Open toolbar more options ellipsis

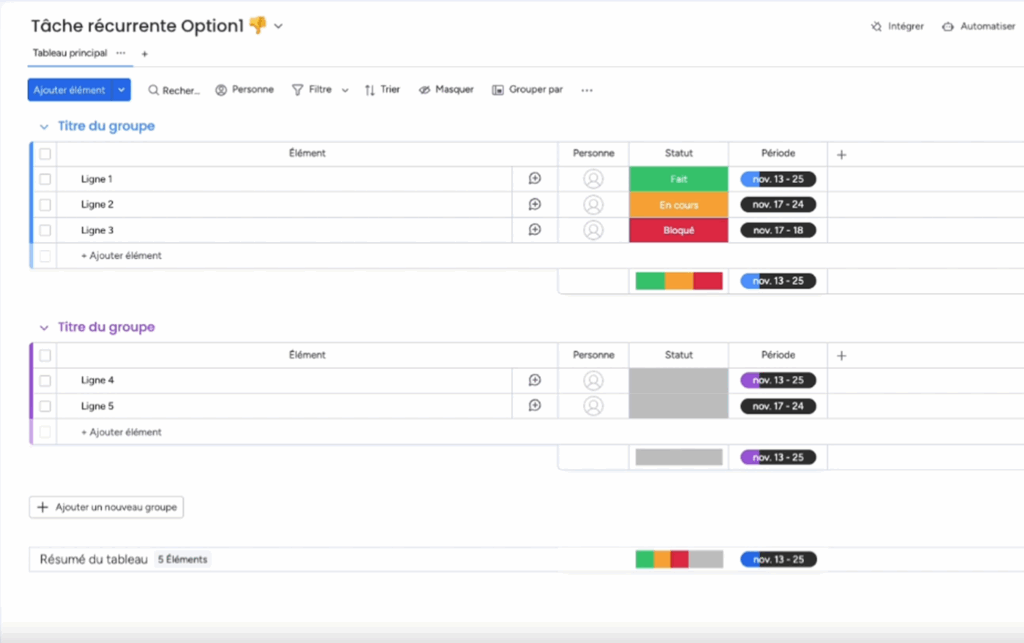click(587, 90)
